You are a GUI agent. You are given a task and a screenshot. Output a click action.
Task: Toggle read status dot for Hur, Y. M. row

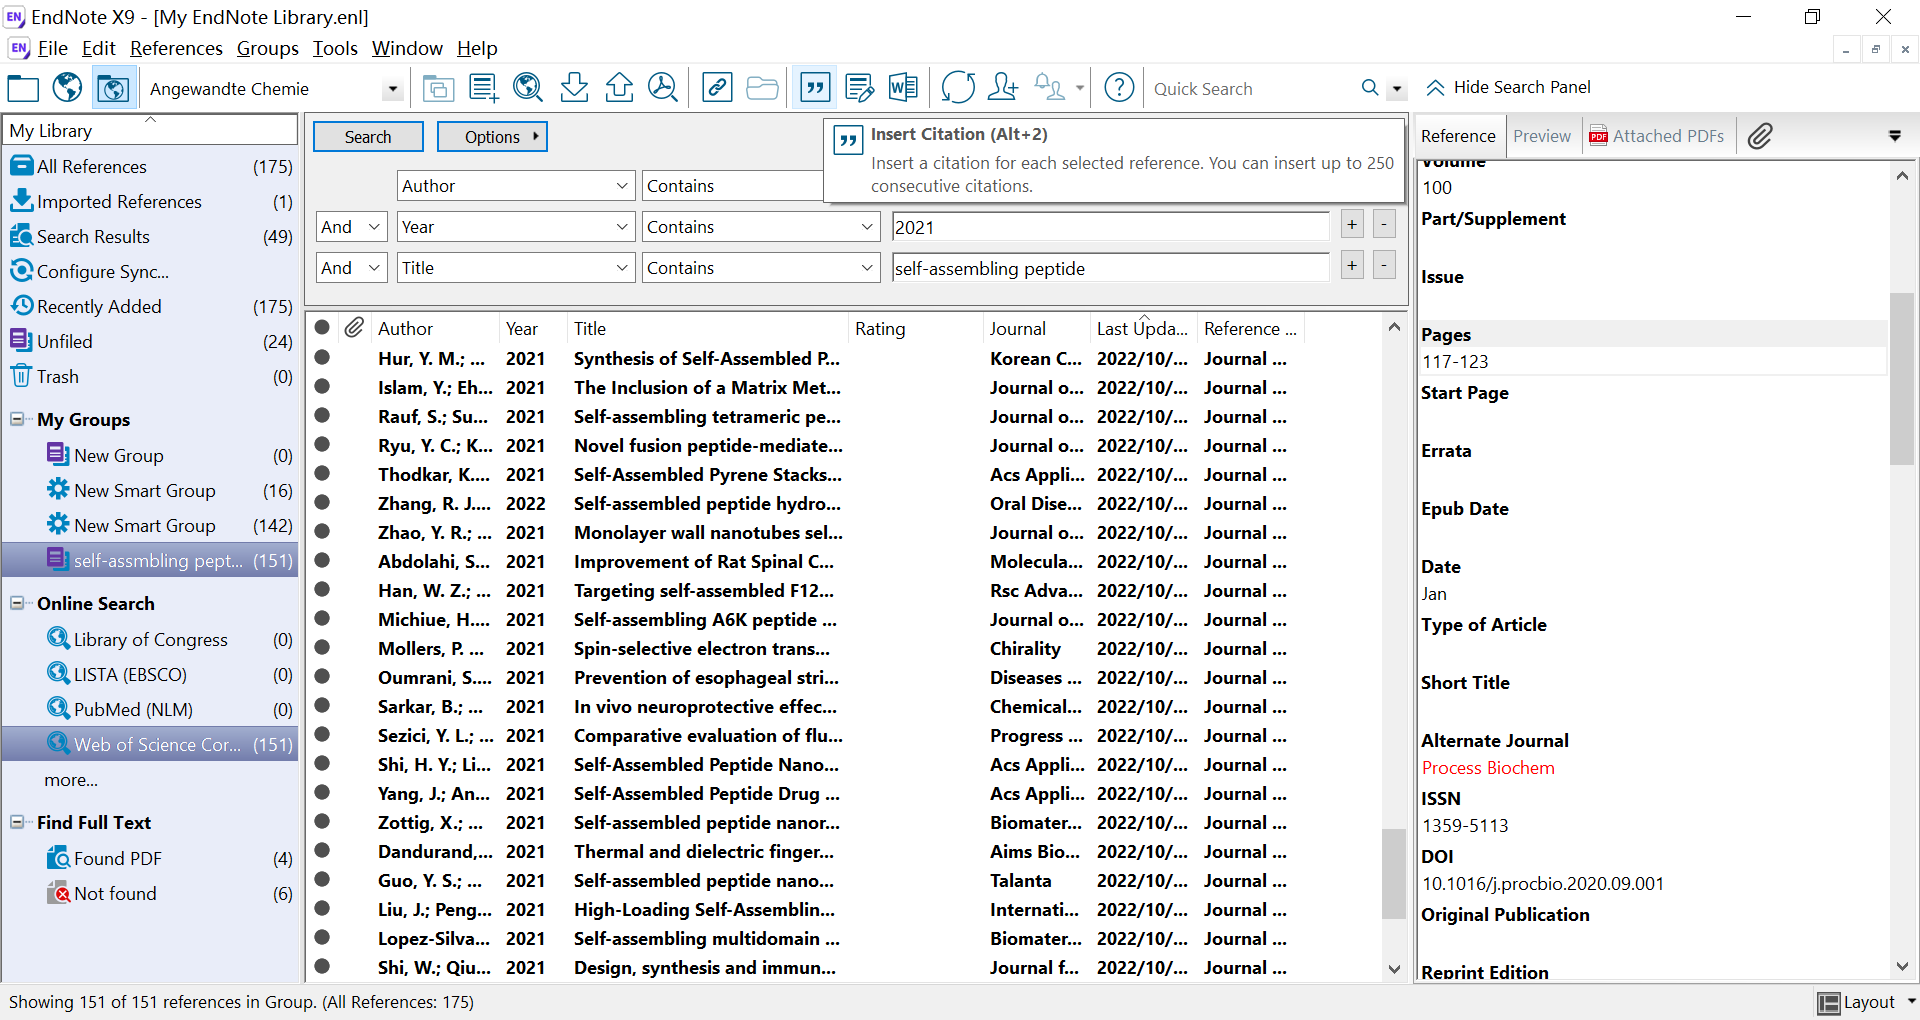pos(322,357)
